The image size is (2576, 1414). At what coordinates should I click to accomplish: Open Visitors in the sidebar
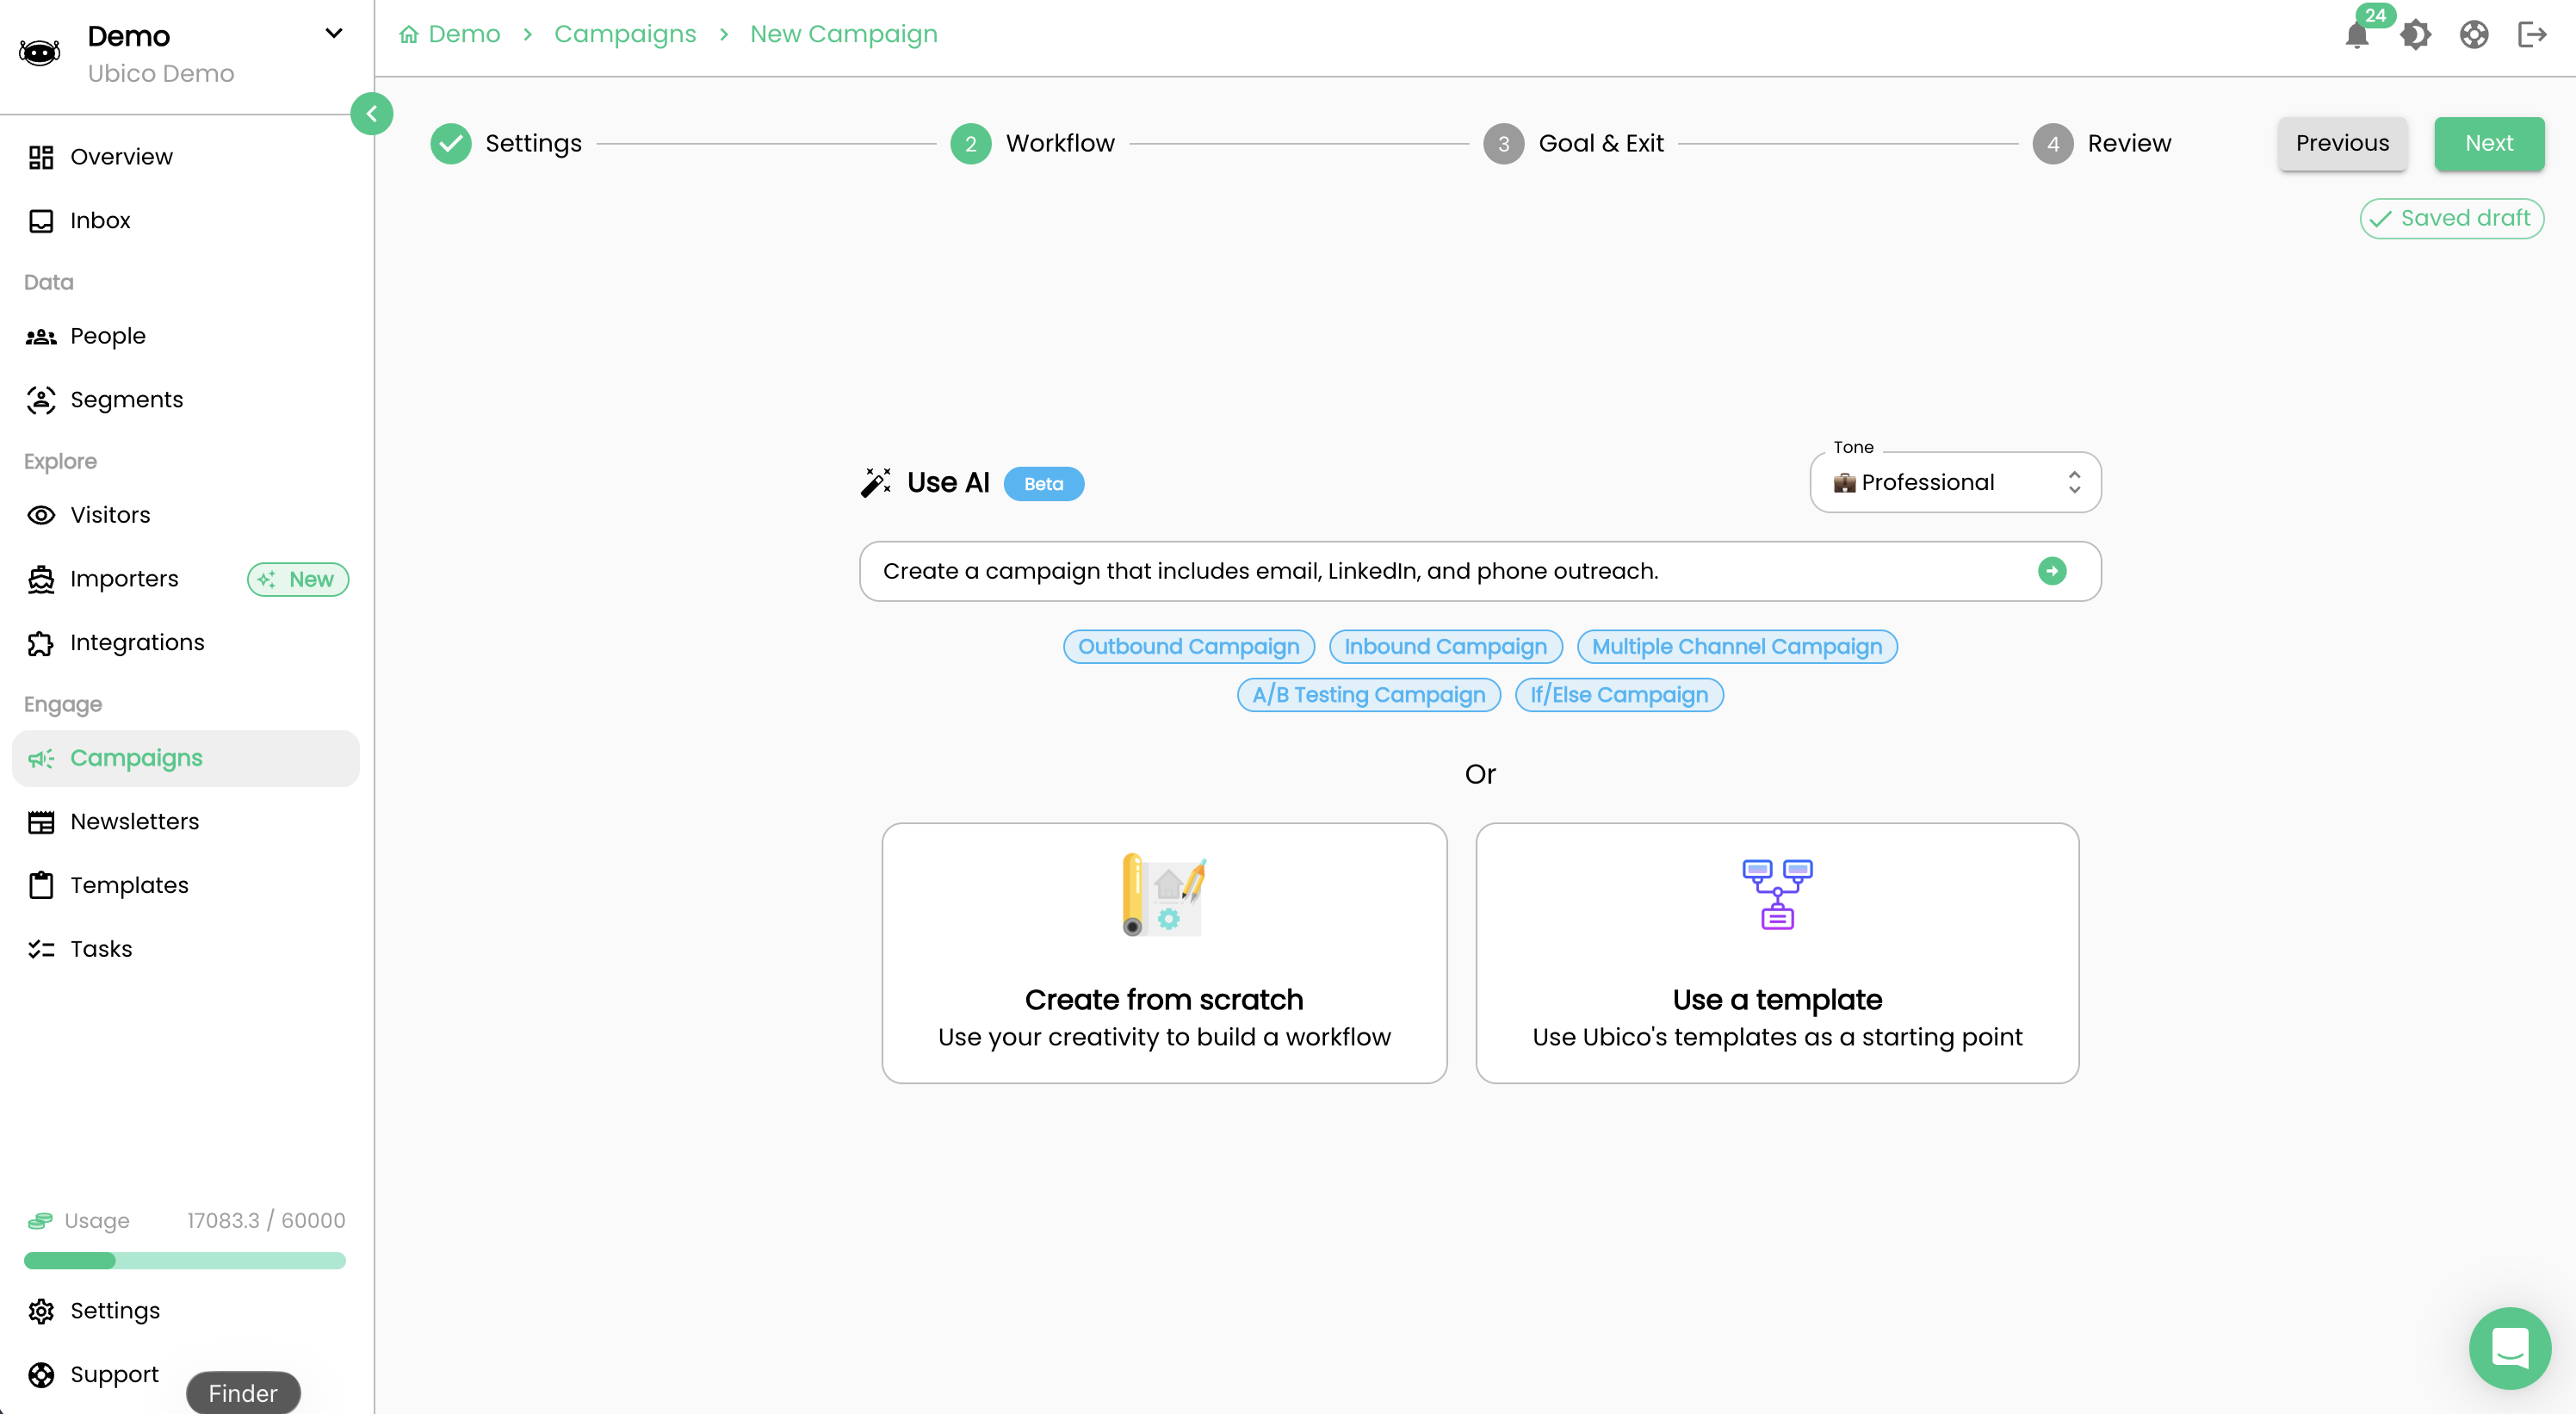click(x=110, y=515)
